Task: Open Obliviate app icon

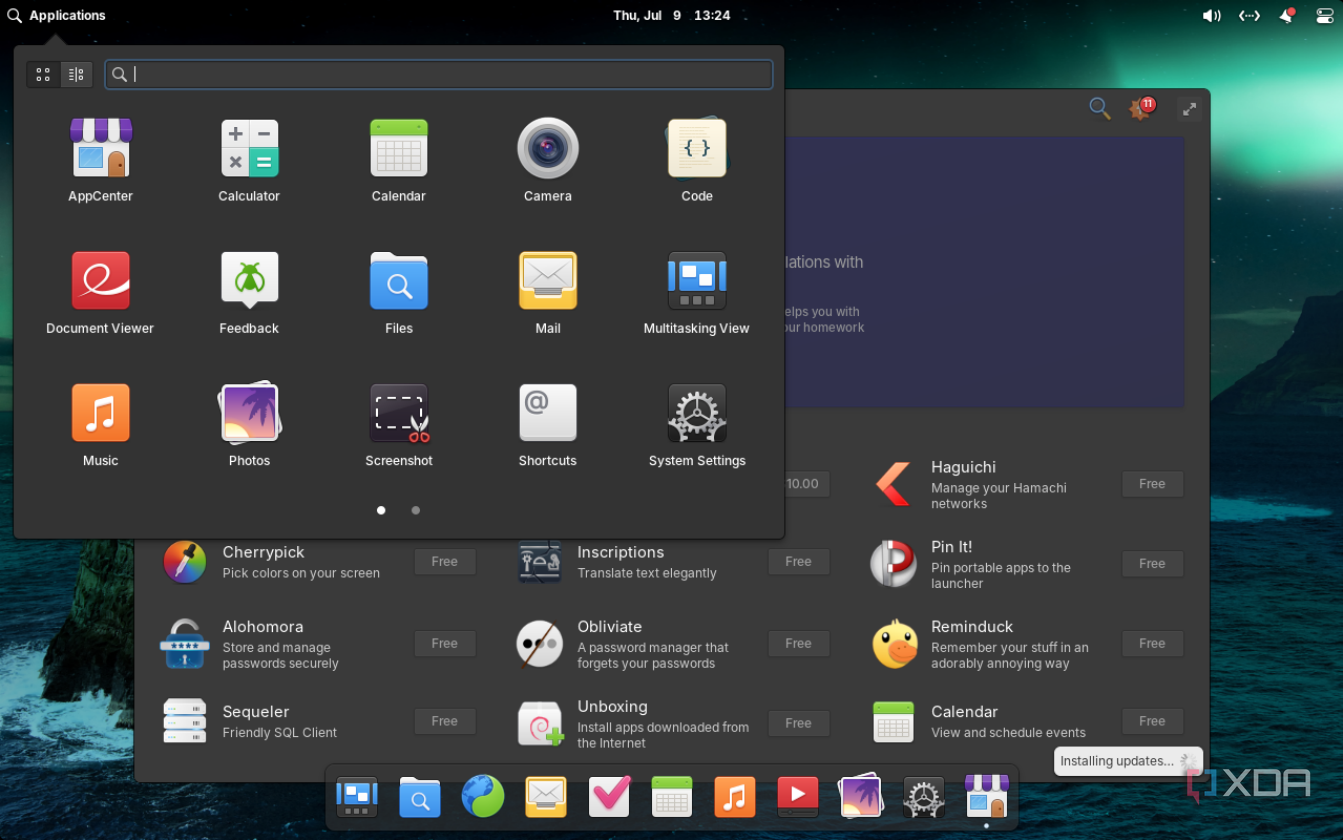Action: click(539, 644)
